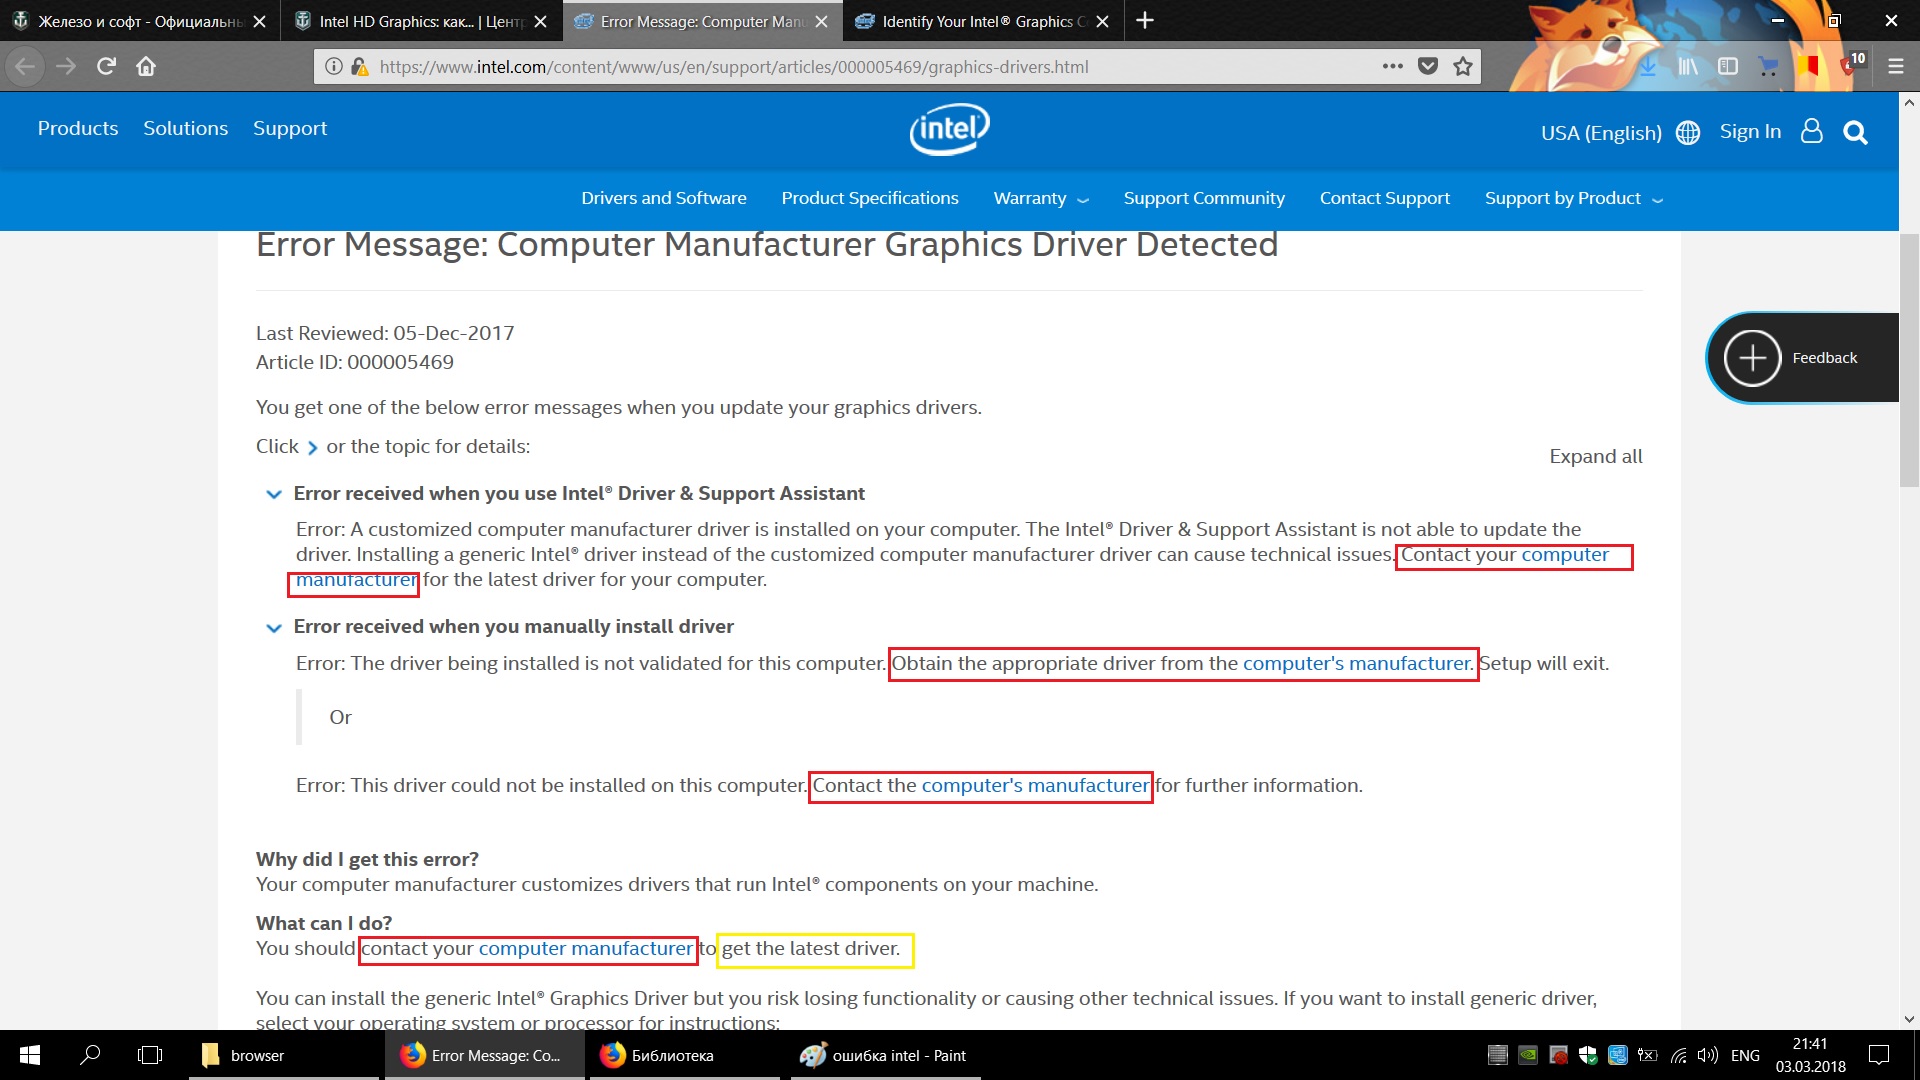Open Support Community
This screenshot has height=1080, width=1920.
point(1204,198)
